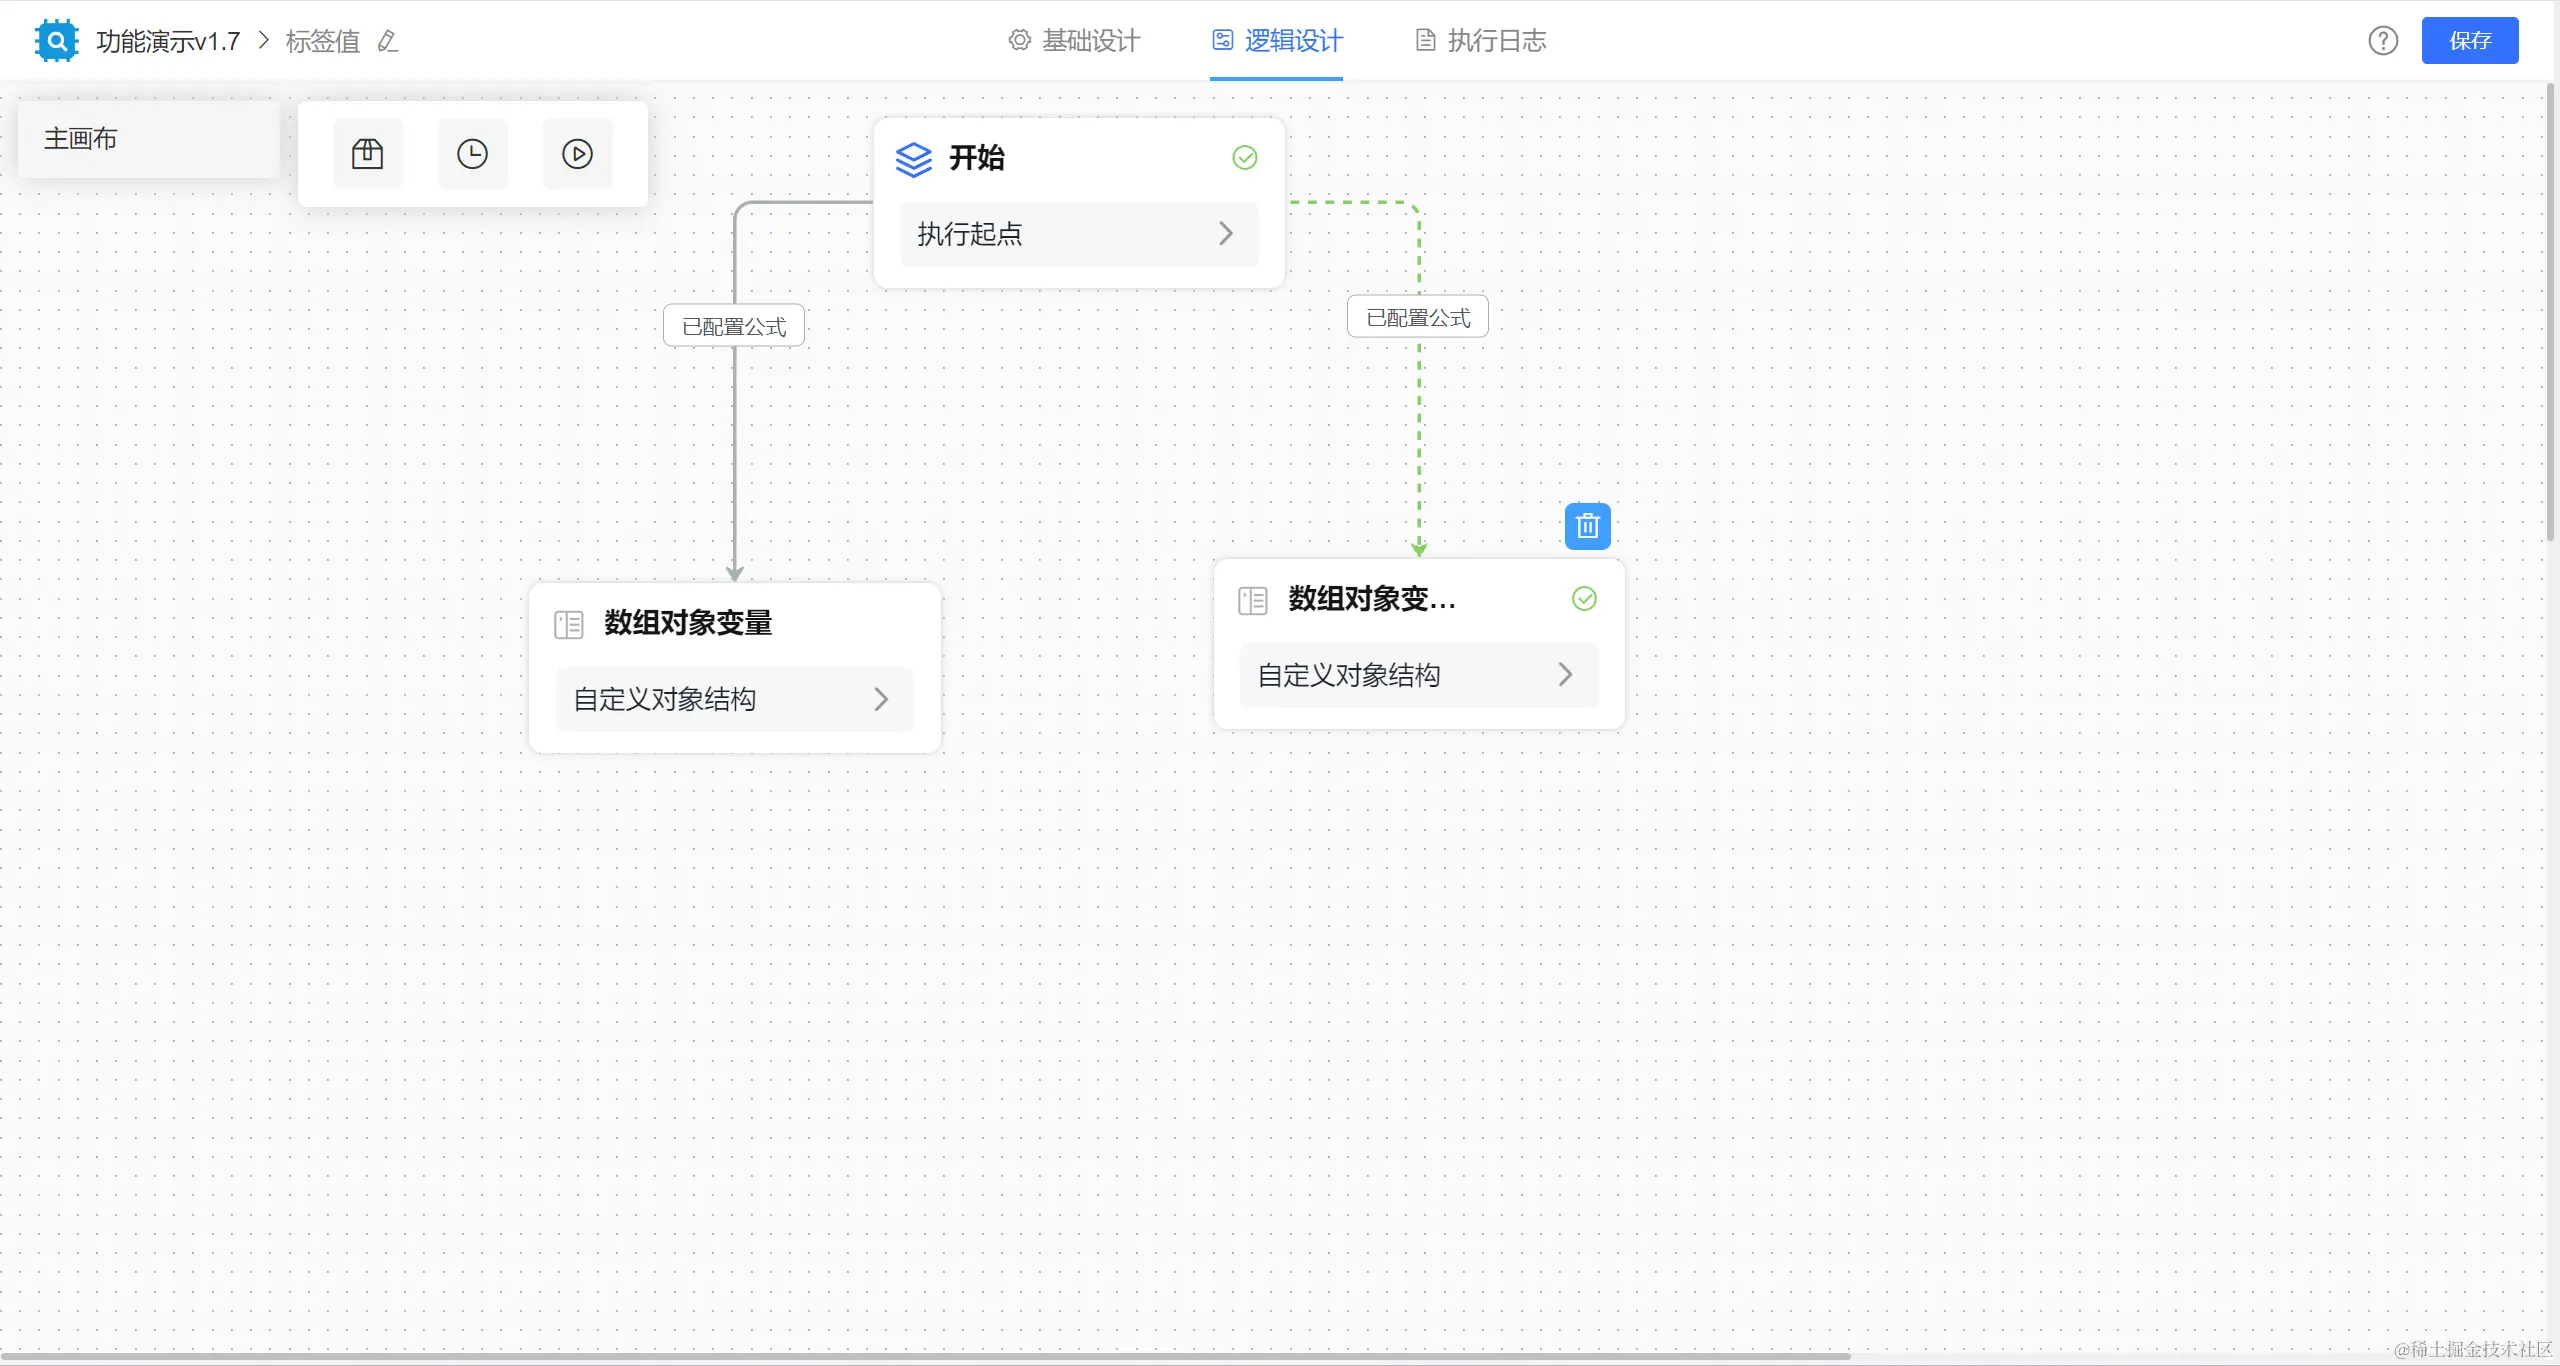Expand left node's 自定义对象结构 chevron

881,699
